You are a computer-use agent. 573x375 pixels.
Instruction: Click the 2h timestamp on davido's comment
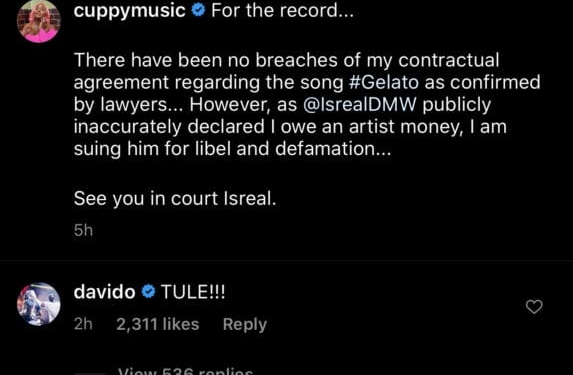pos(83,324)
